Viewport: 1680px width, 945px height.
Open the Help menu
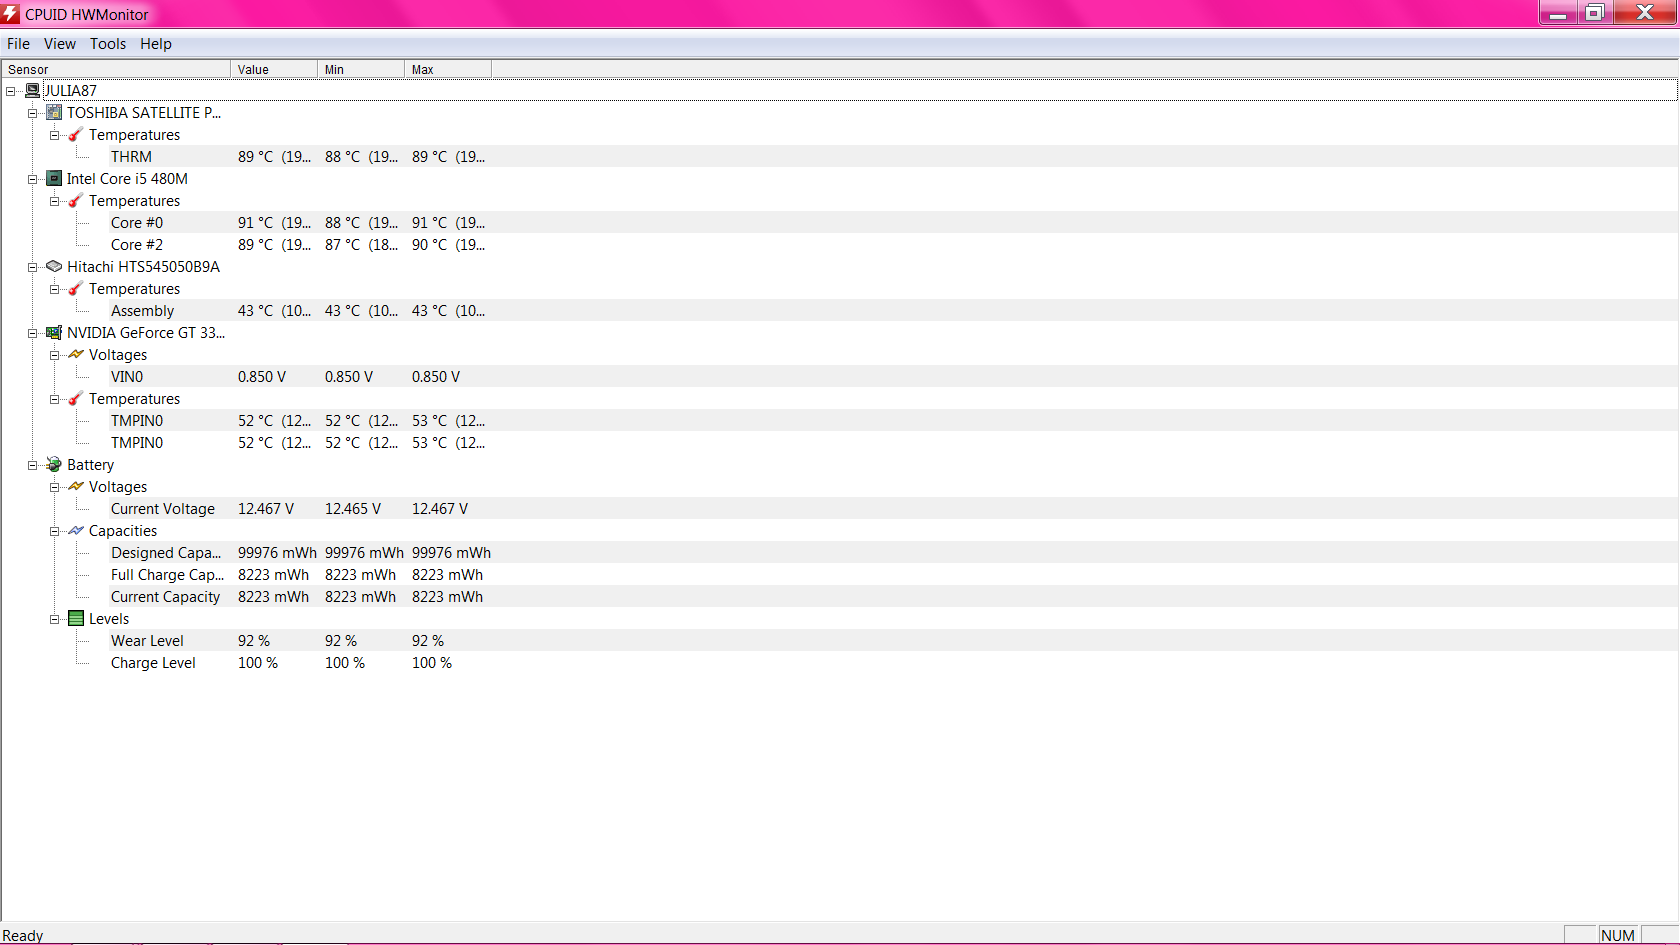point(156,44)
